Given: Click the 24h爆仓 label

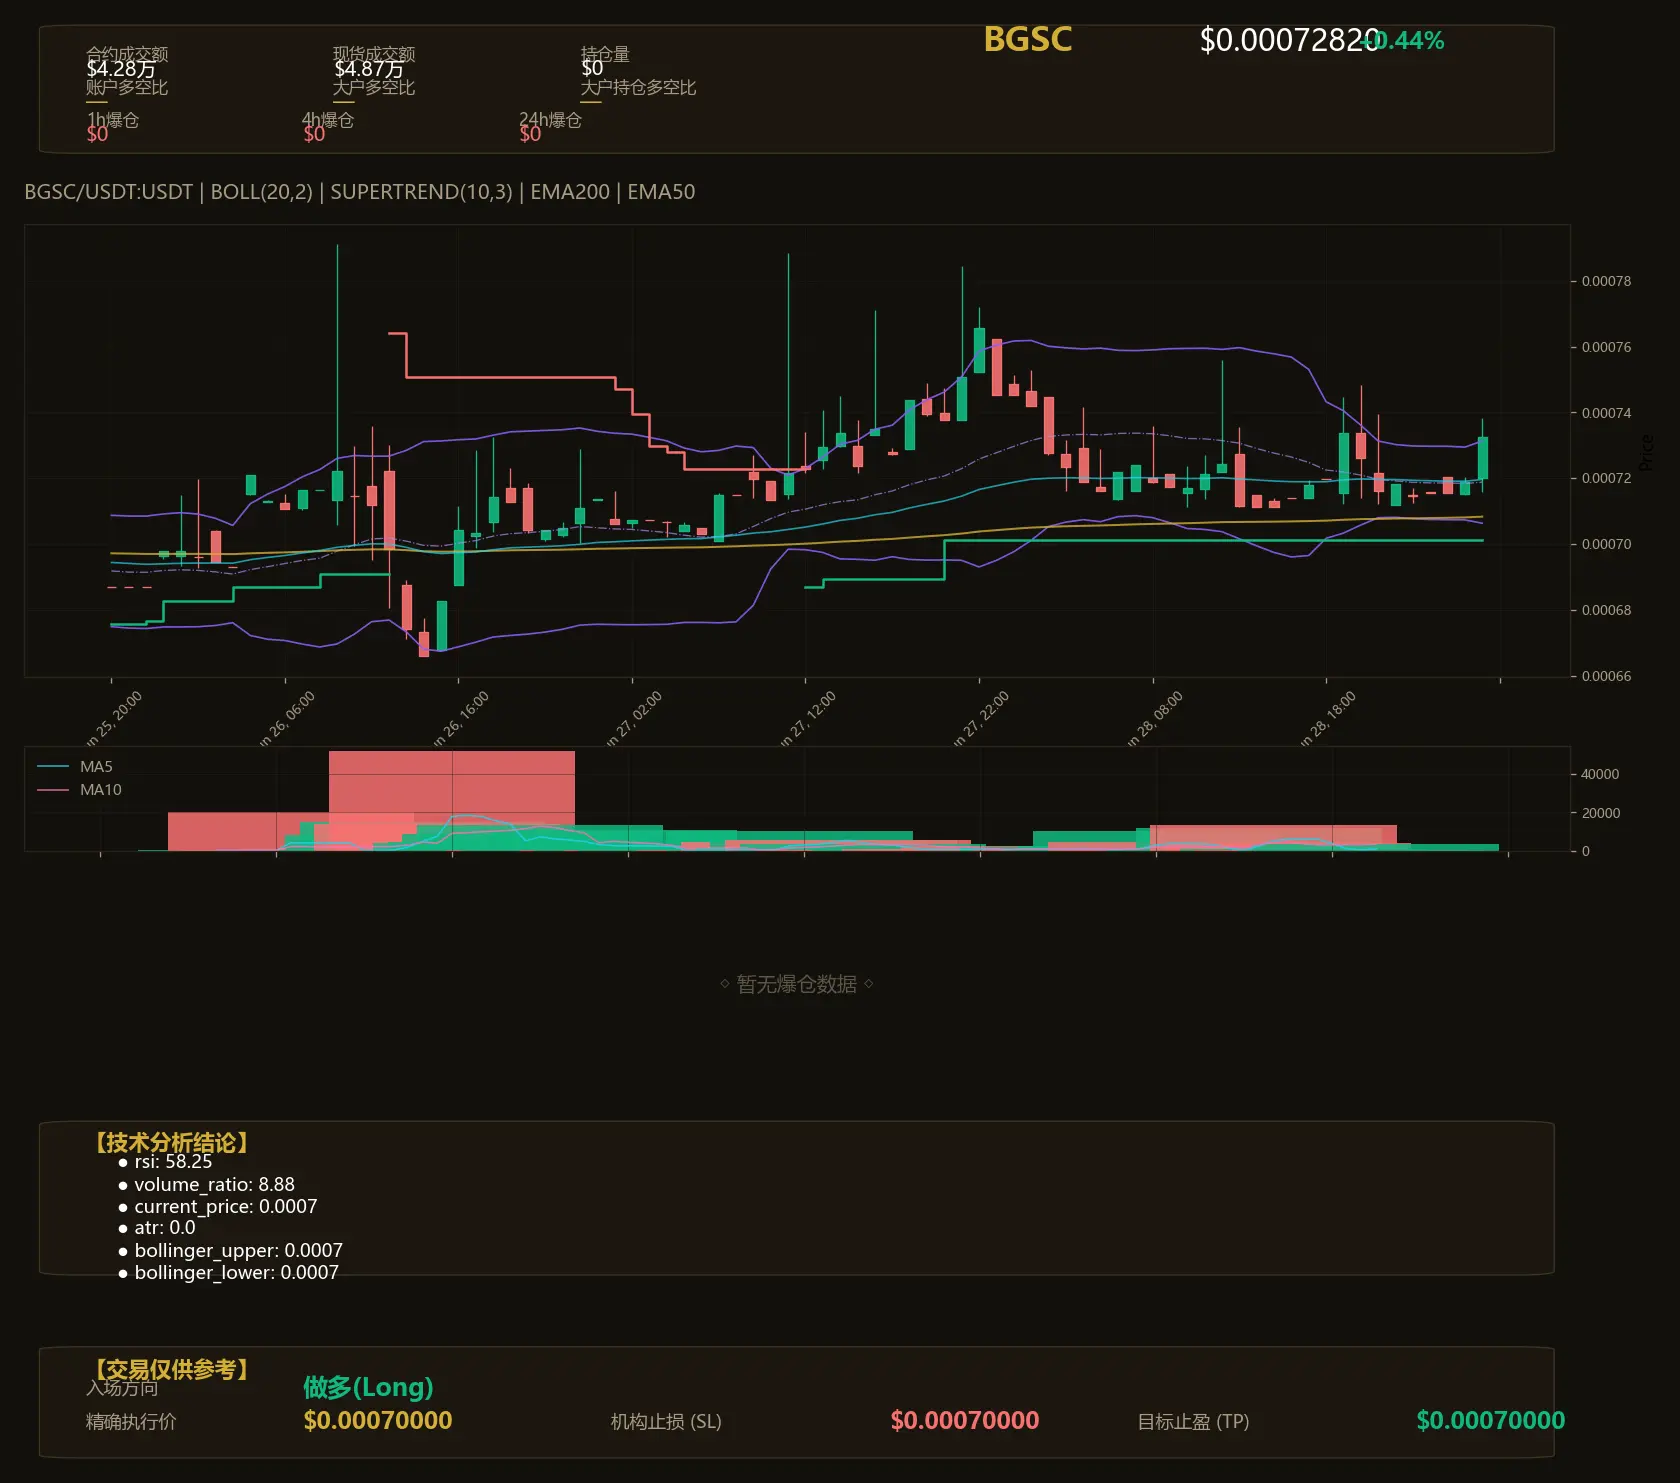Looking at the screenshot, I should (550, 120).
